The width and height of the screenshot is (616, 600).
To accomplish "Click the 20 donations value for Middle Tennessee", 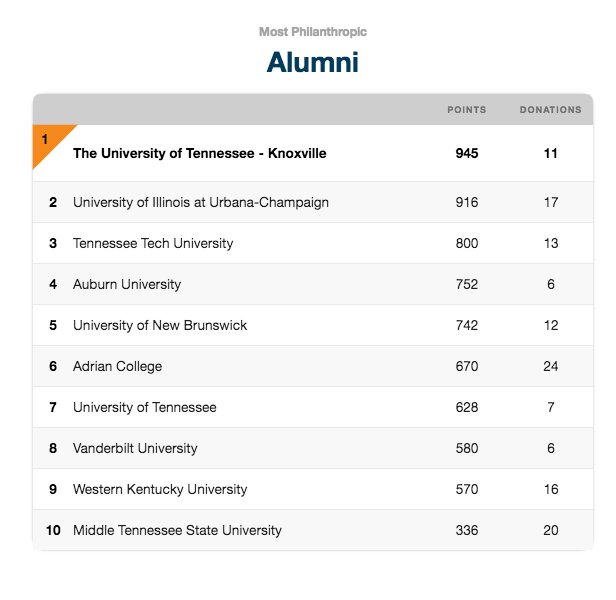I will pos(550,530).
